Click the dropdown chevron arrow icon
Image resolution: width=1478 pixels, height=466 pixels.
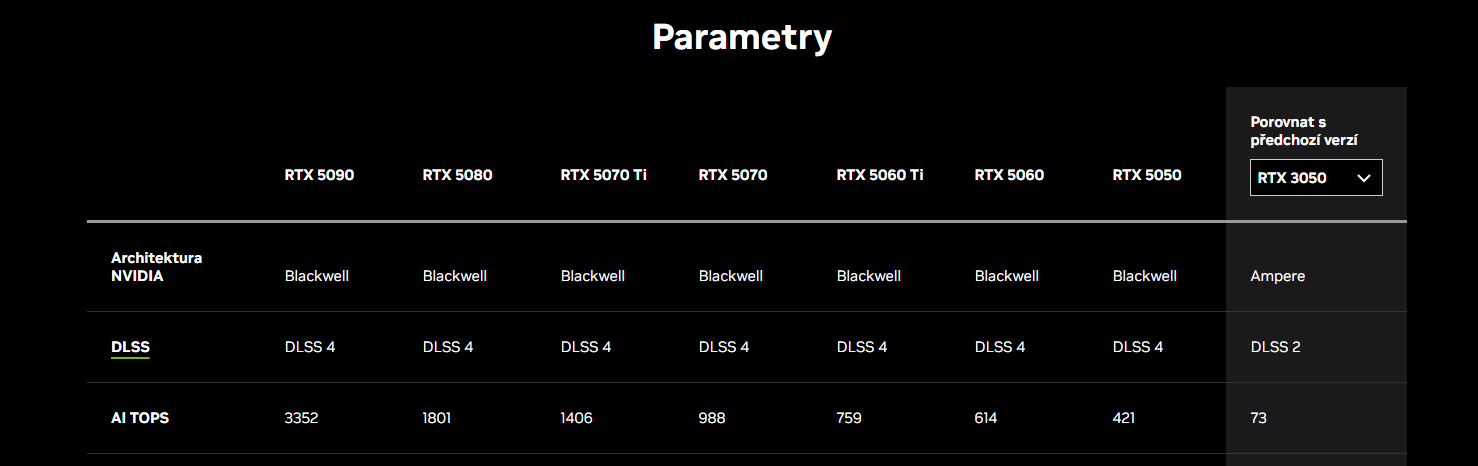1363,178
